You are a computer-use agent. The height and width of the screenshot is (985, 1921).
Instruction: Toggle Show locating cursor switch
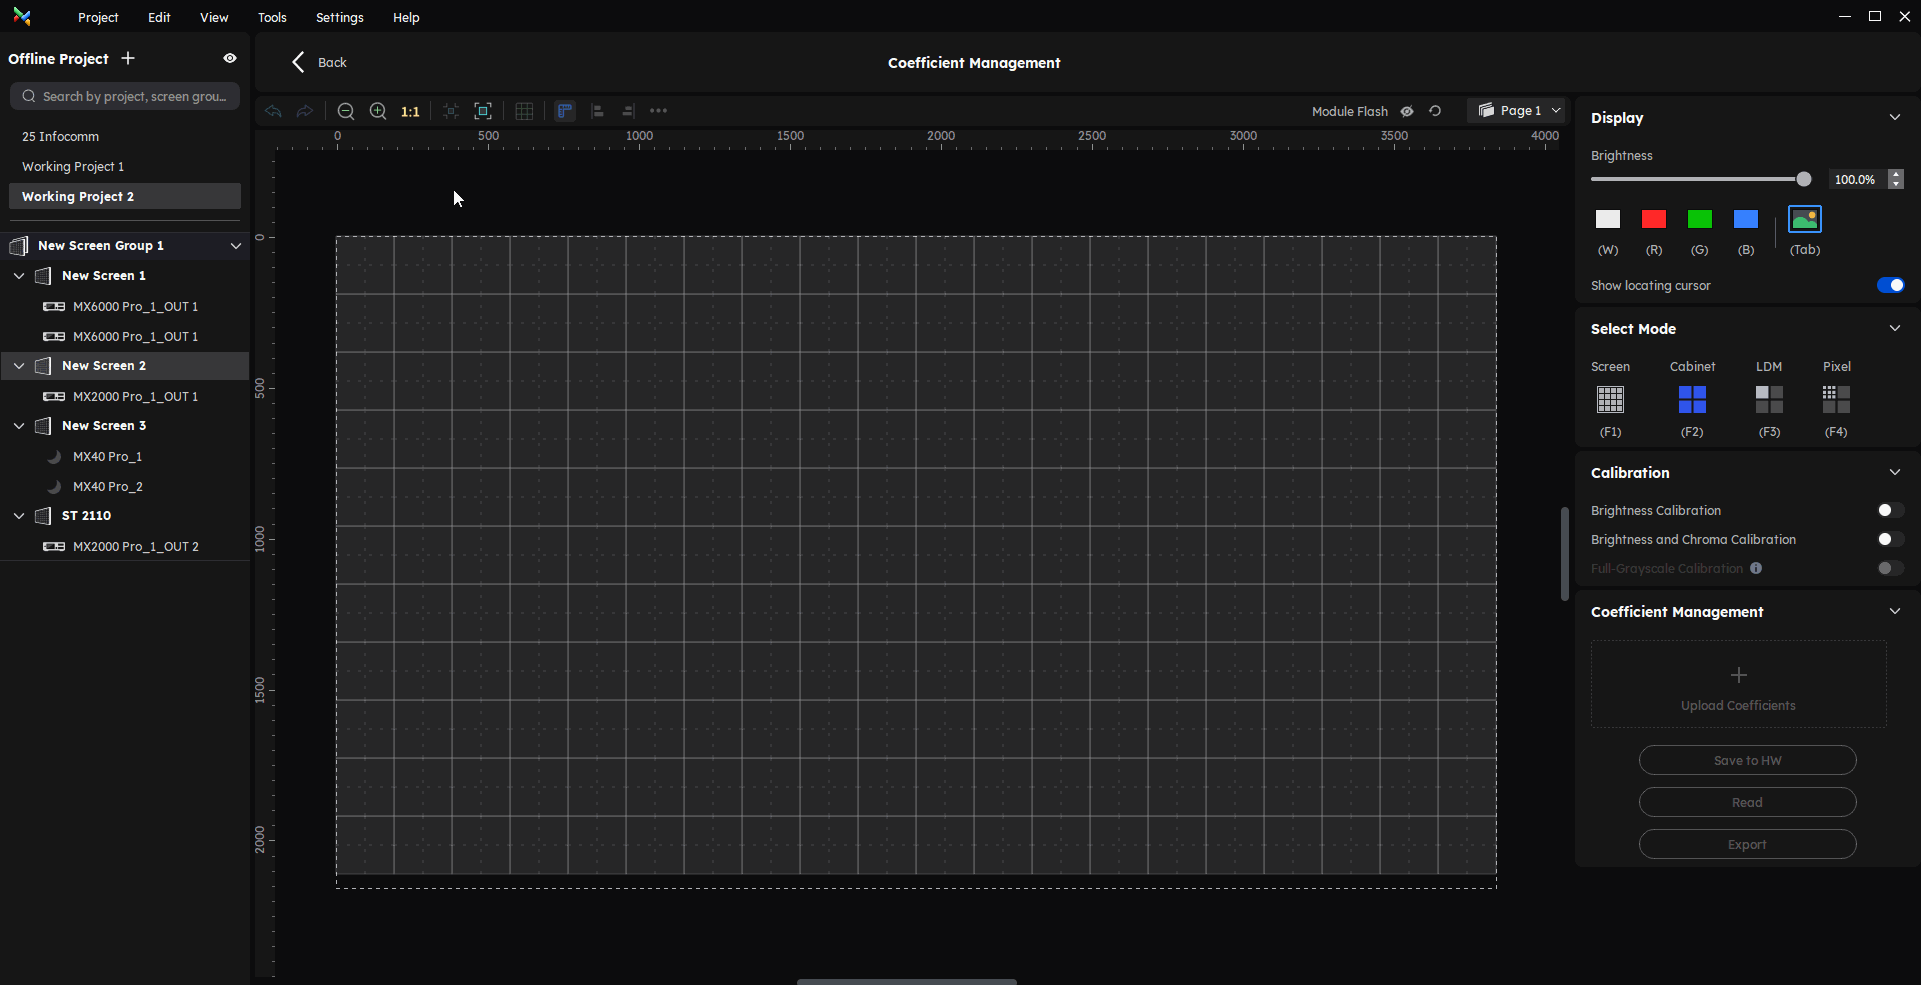coord(1890,285)
